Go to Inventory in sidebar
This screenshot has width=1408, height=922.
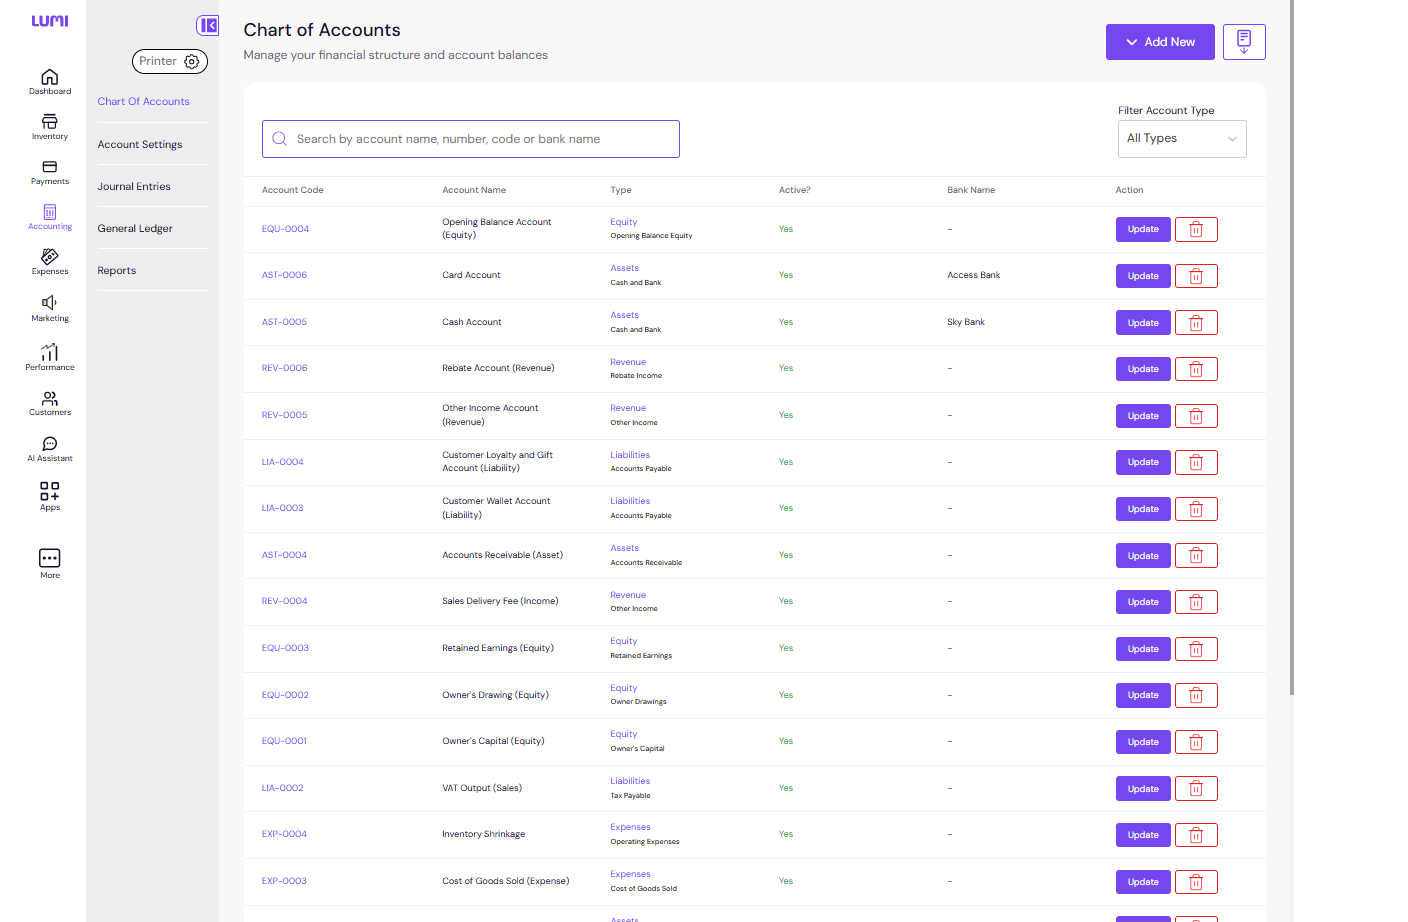pos(49,127)
